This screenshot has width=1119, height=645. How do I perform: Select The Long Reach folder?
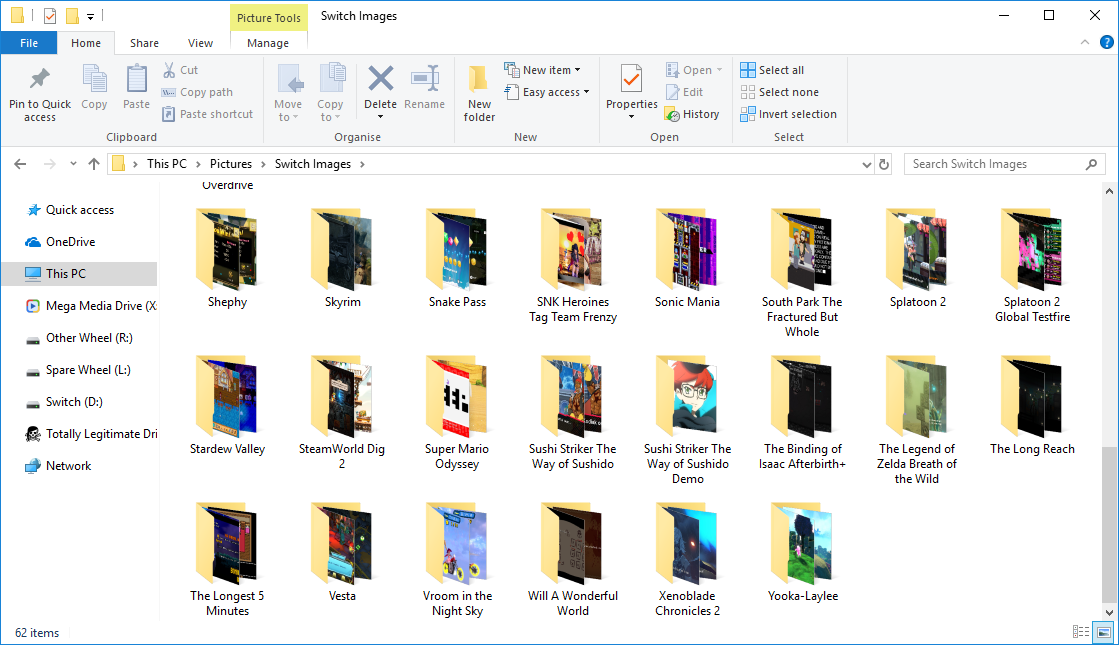(1032, 405)
